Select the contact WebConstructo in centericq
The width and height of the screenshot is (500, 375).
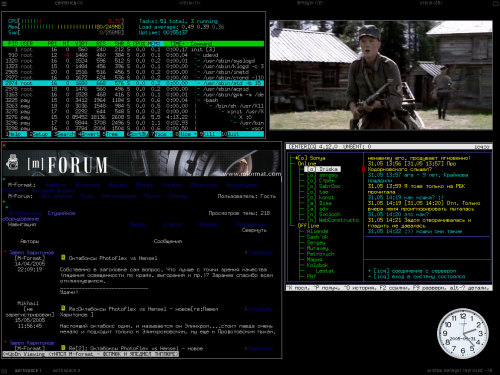tap(333, 220)
